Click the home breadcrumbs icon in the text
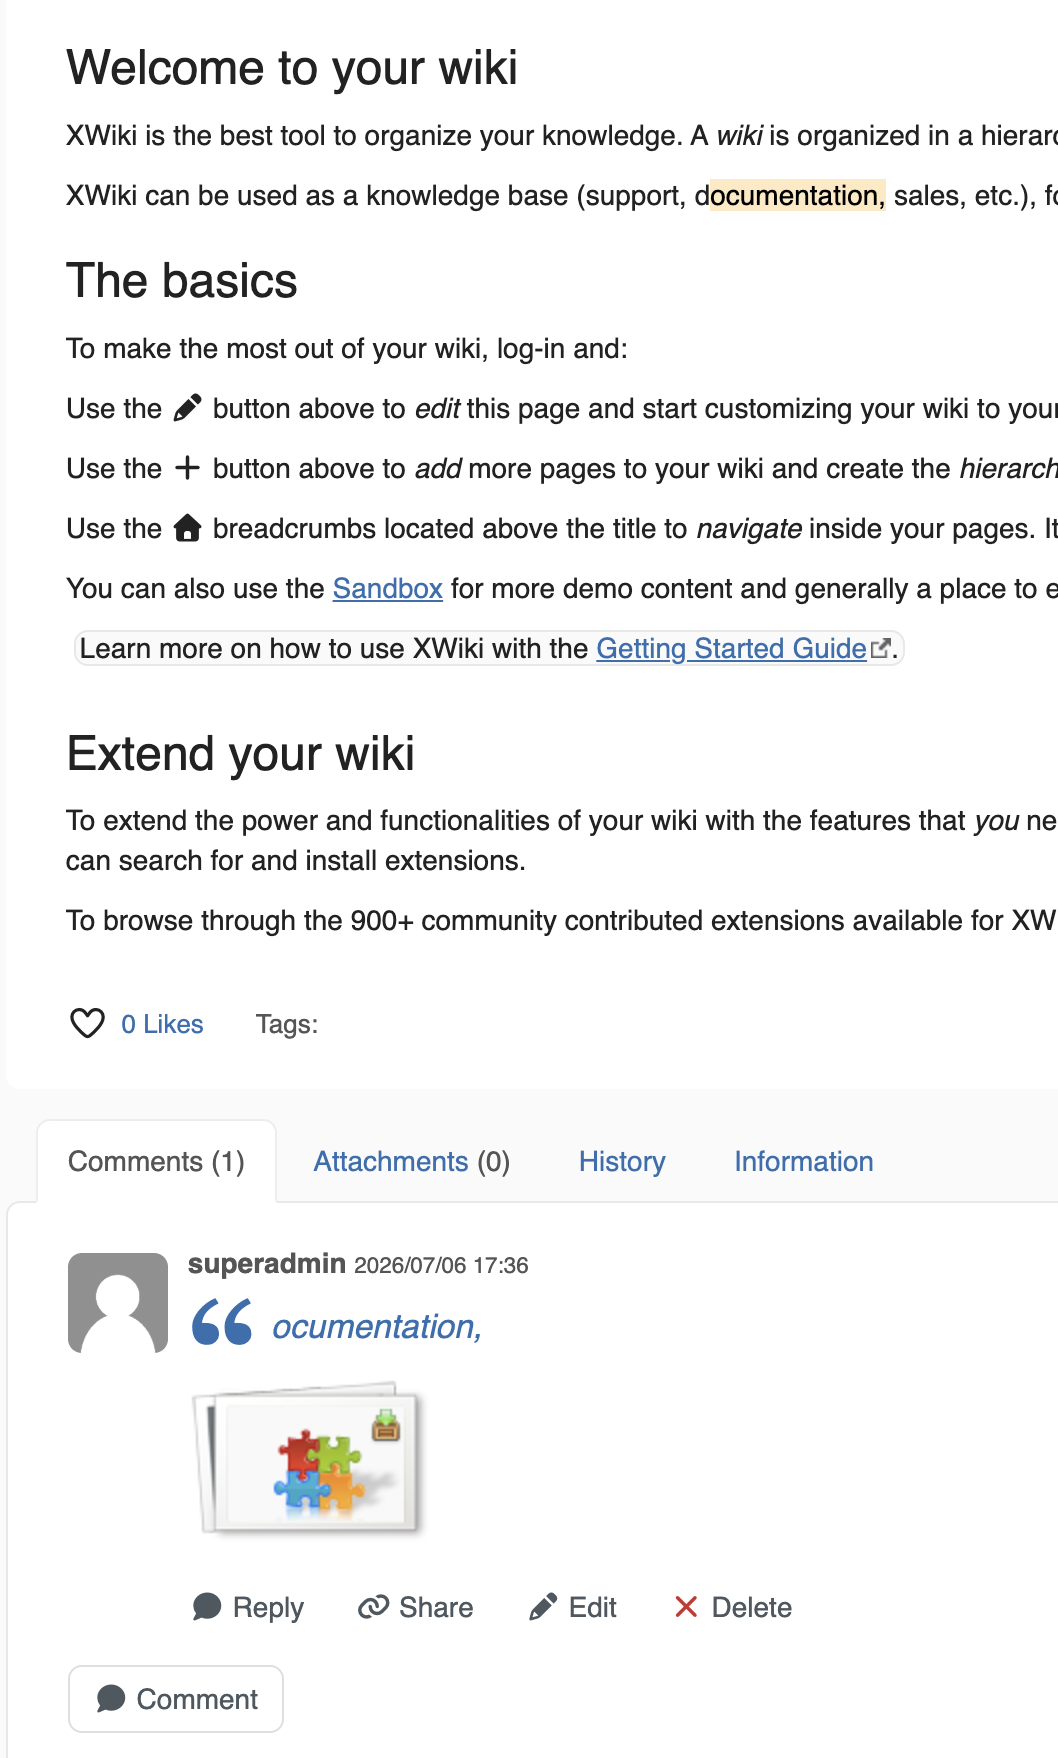1058x1758 pixels. (x=187, y=527)
